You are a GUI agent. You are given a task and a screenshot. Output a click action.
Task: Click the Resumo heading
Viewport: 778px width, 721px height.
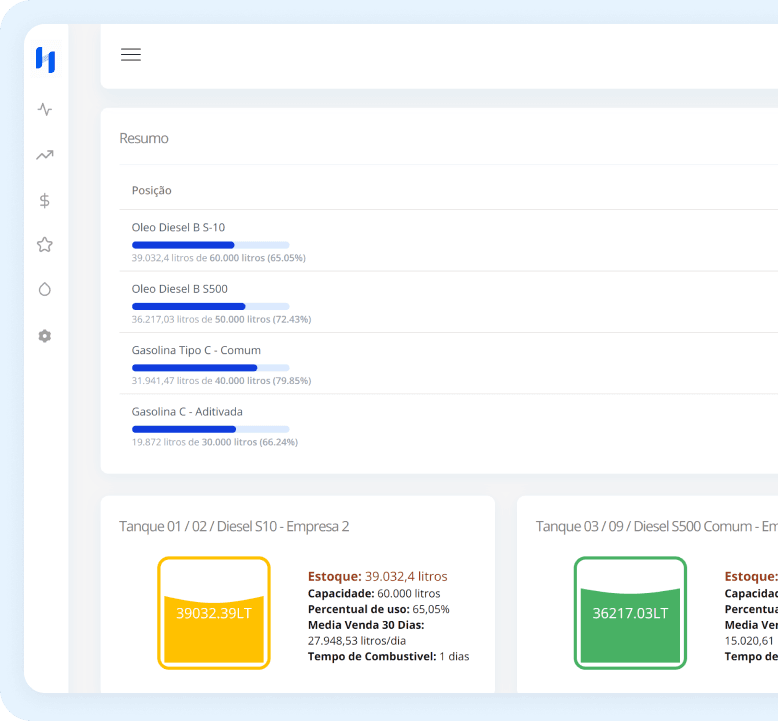pos(144,138)
